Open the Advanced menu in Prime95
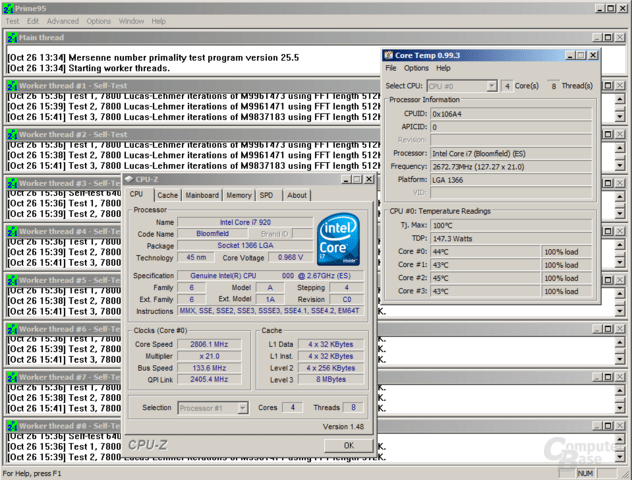The image size is (632, 480). pos(63,21)
